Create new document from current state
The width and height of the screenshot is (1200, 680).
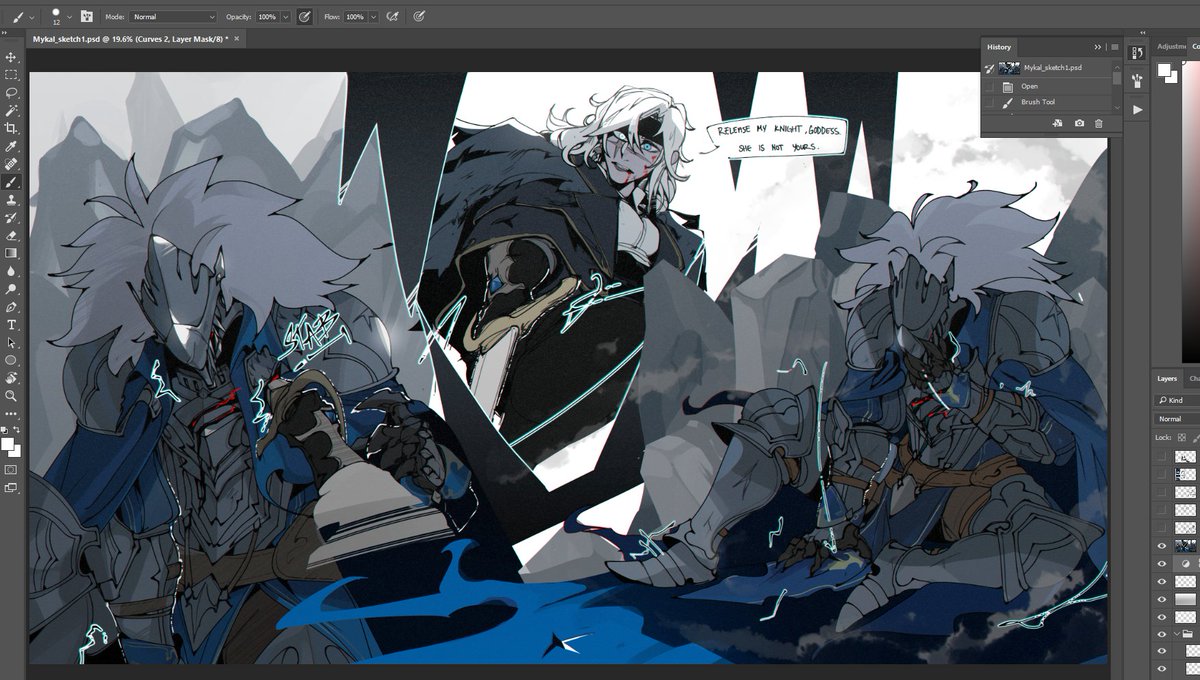[x=1058, y=123]
